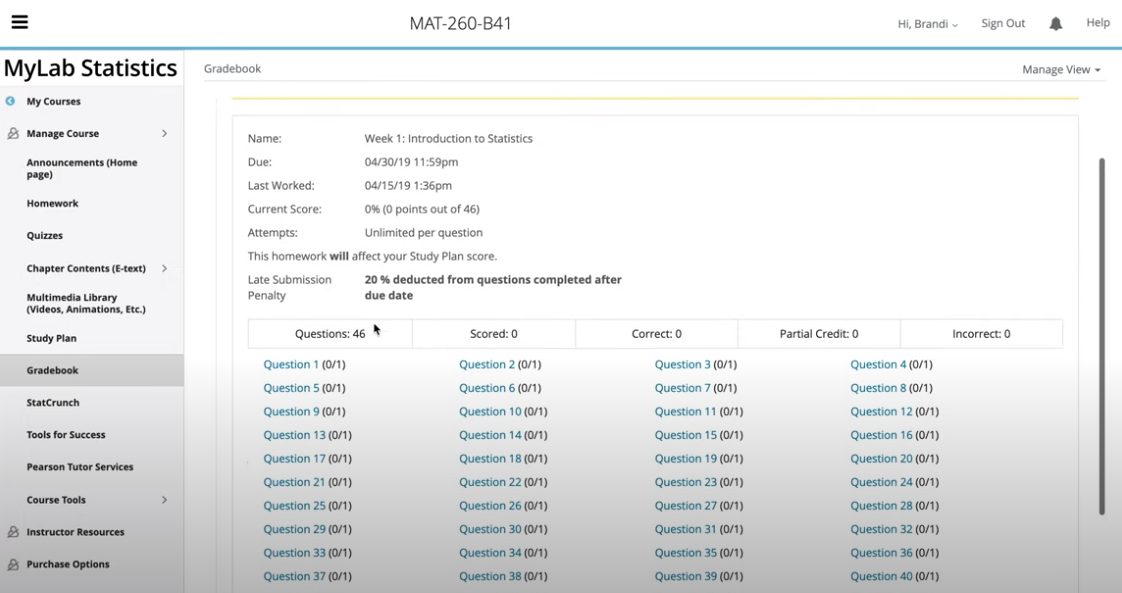Viewport: 1122px width, 593px height.
Task: Click the notification bell icon
Action: point(1055,22)
